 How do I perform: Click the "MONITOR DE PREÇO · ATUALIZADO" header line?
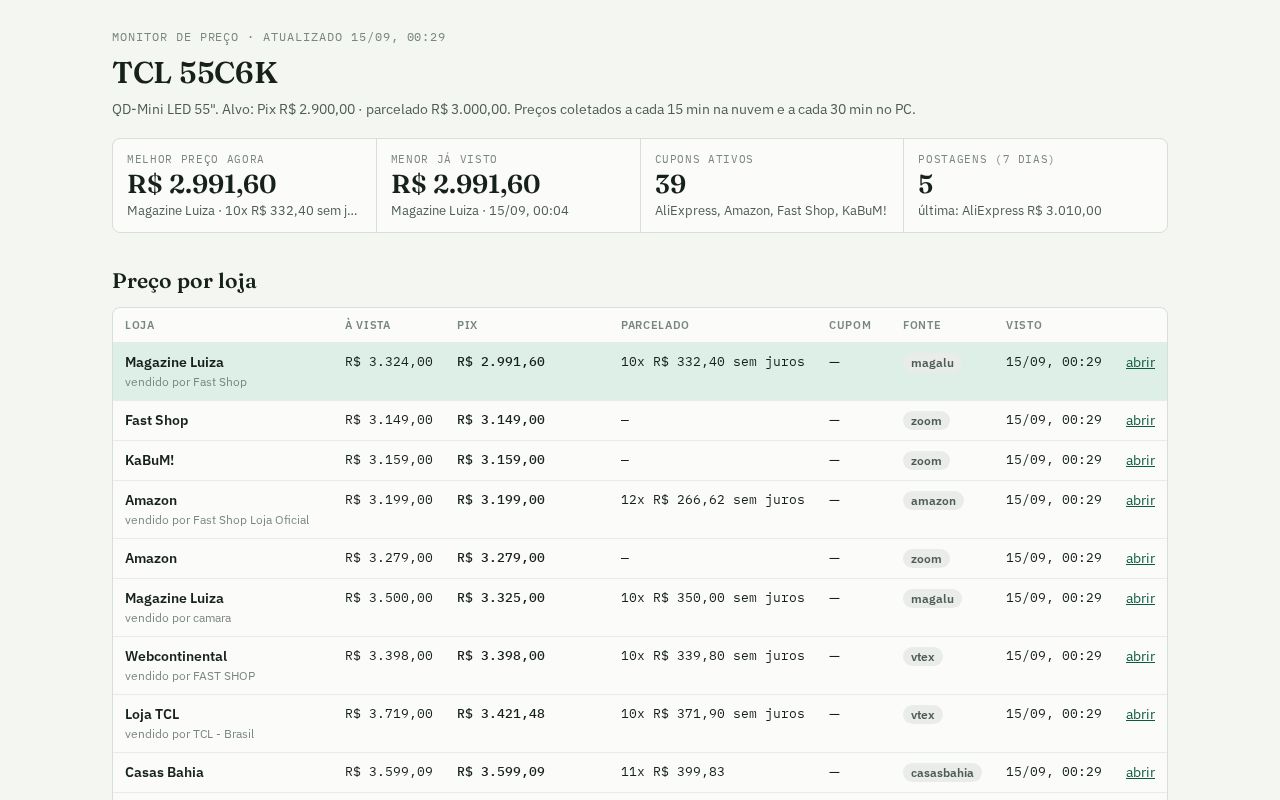click(279, 37)
